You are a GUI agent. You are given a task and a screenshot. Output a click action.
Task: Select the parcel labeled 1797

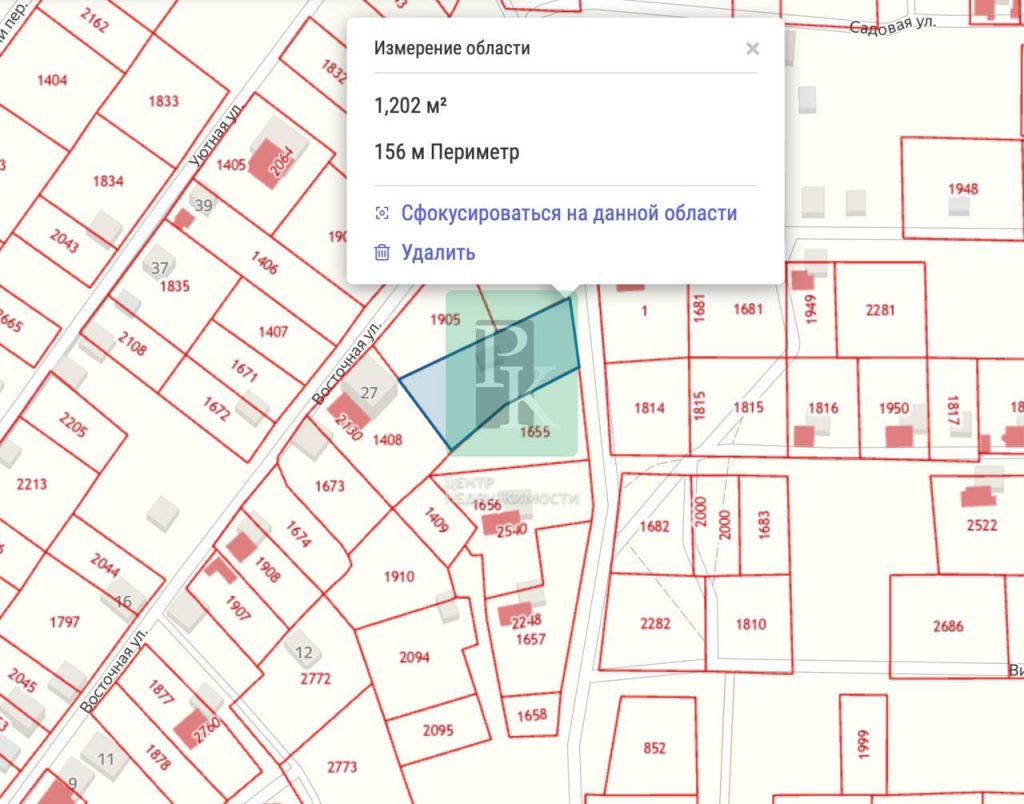coord(64,622)
